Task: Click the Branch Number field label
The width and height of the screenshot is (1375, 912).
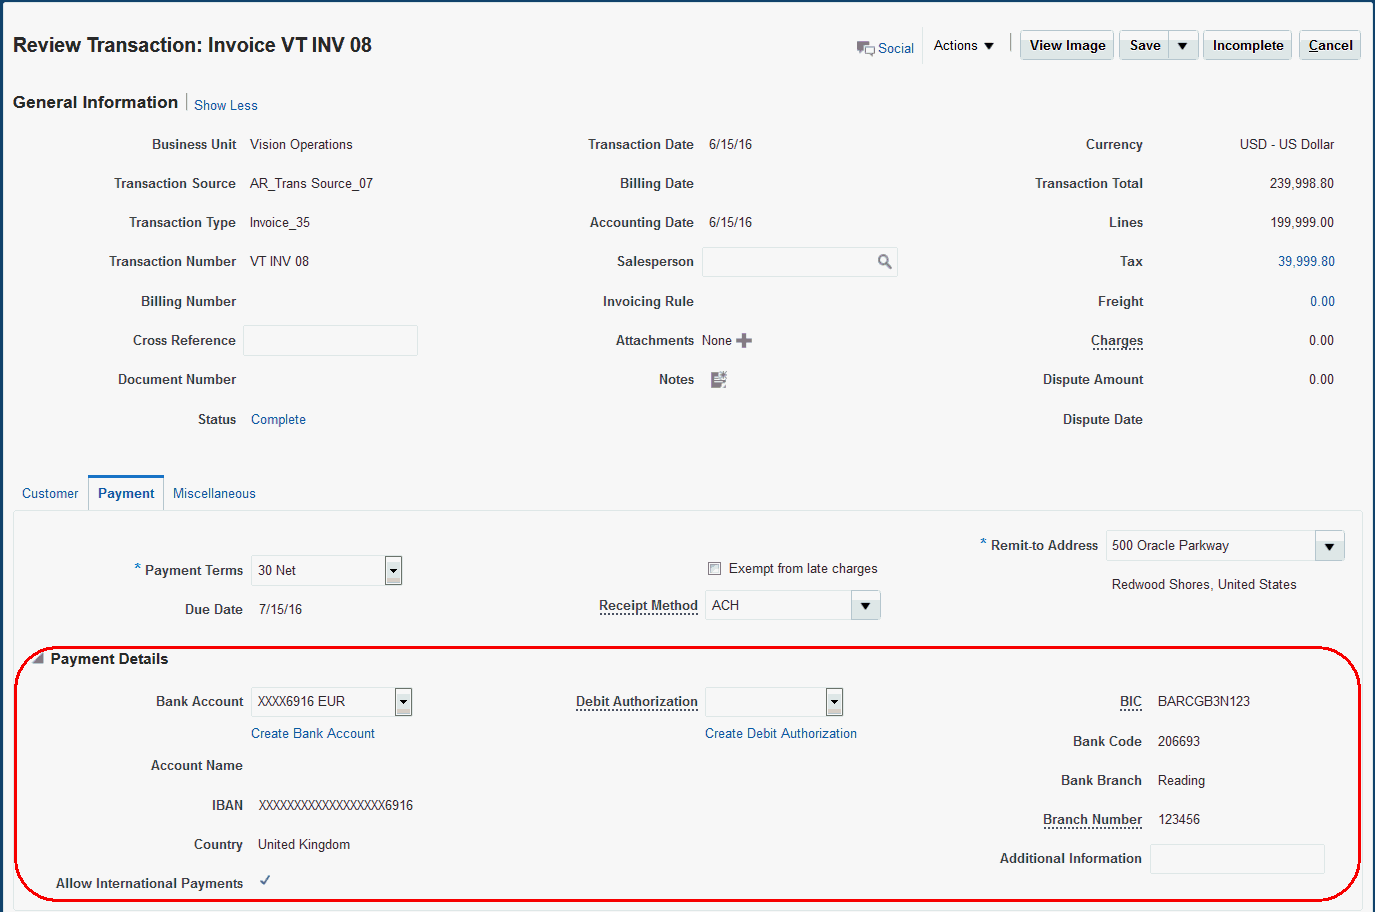Action: [x=1092, y=820]
